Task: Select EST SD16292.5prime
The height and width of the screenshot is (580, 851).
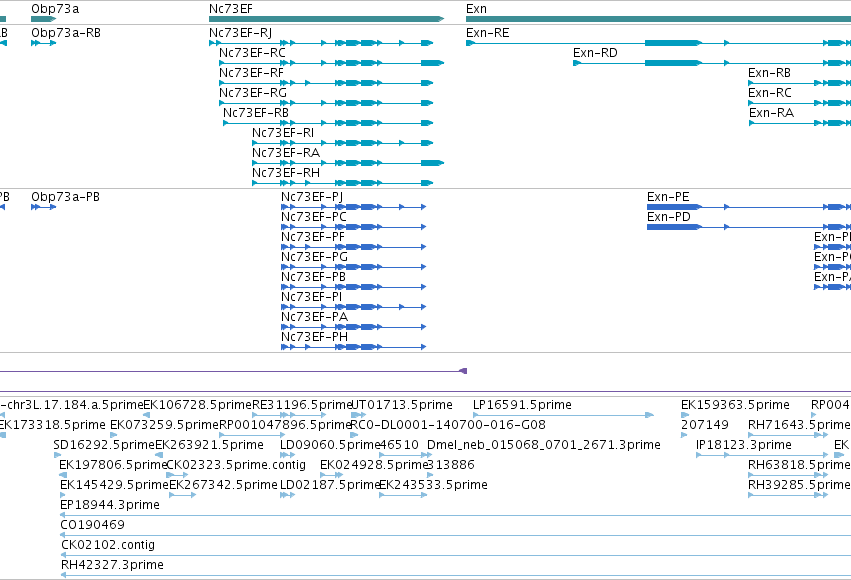Action: (x=104, y=445)
